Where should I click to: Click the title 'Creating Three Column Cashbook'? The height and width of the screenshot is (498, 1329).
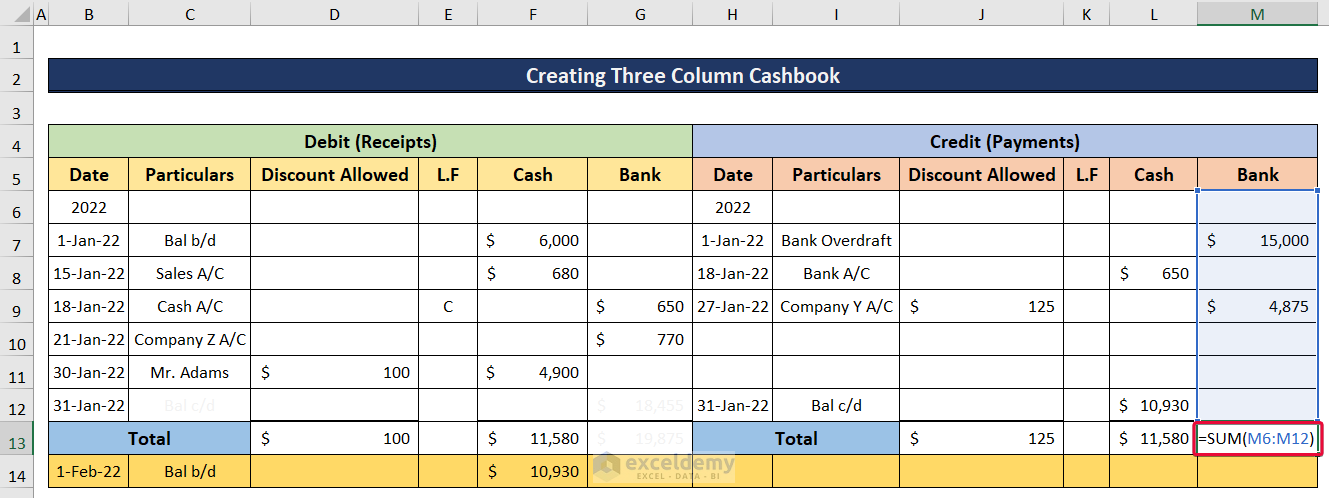tap(682, 76)
